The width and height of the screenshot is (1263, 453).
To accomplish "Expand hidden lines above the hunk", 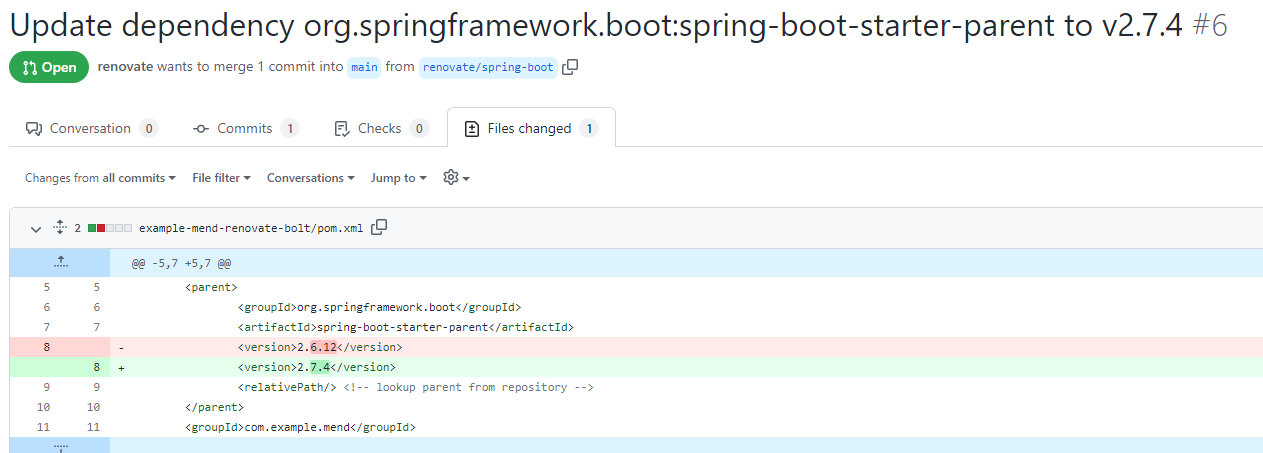I will click(60, 263).
